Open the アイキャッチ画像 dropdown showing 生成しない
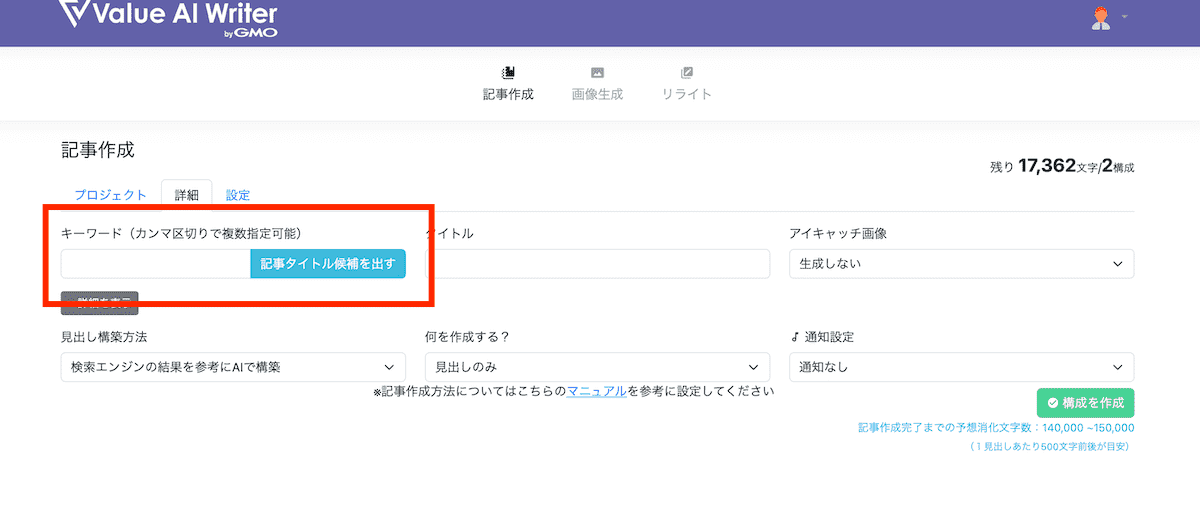 (x=961, y=264)
